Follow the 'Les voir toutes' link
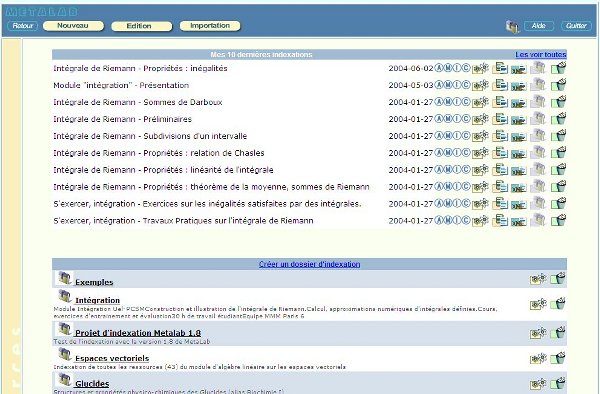 point(541,54)
